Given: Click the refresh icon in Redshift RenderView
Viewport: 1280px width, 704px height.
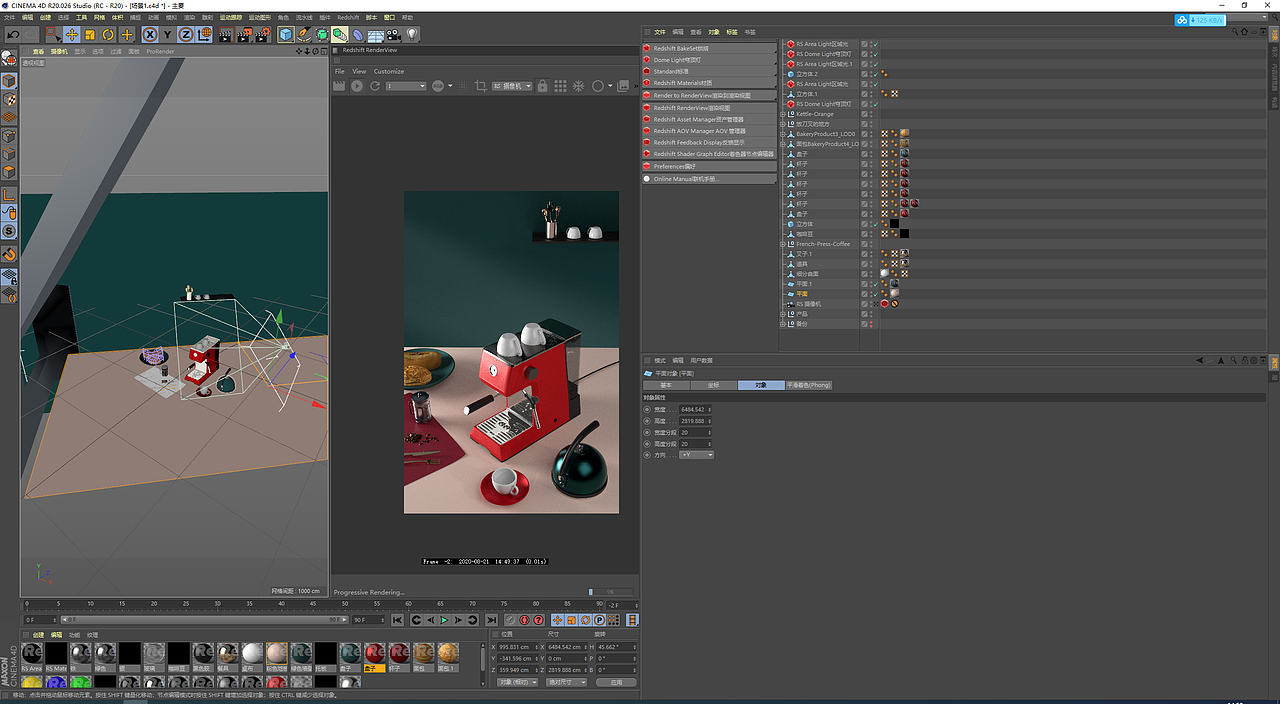Looking at the screenshot, I should coord(375,86).
